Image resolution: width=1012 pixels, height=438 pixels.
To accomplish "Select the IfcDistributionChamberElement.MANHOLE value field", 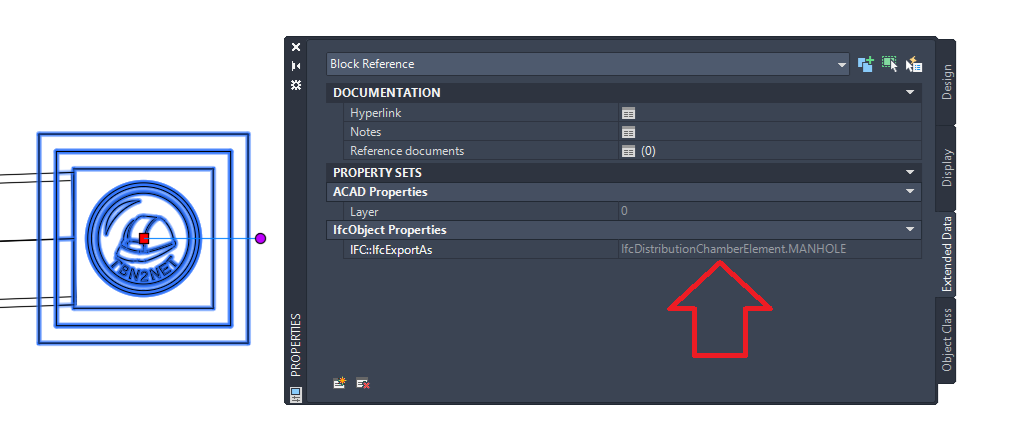I will pos(769,249).
